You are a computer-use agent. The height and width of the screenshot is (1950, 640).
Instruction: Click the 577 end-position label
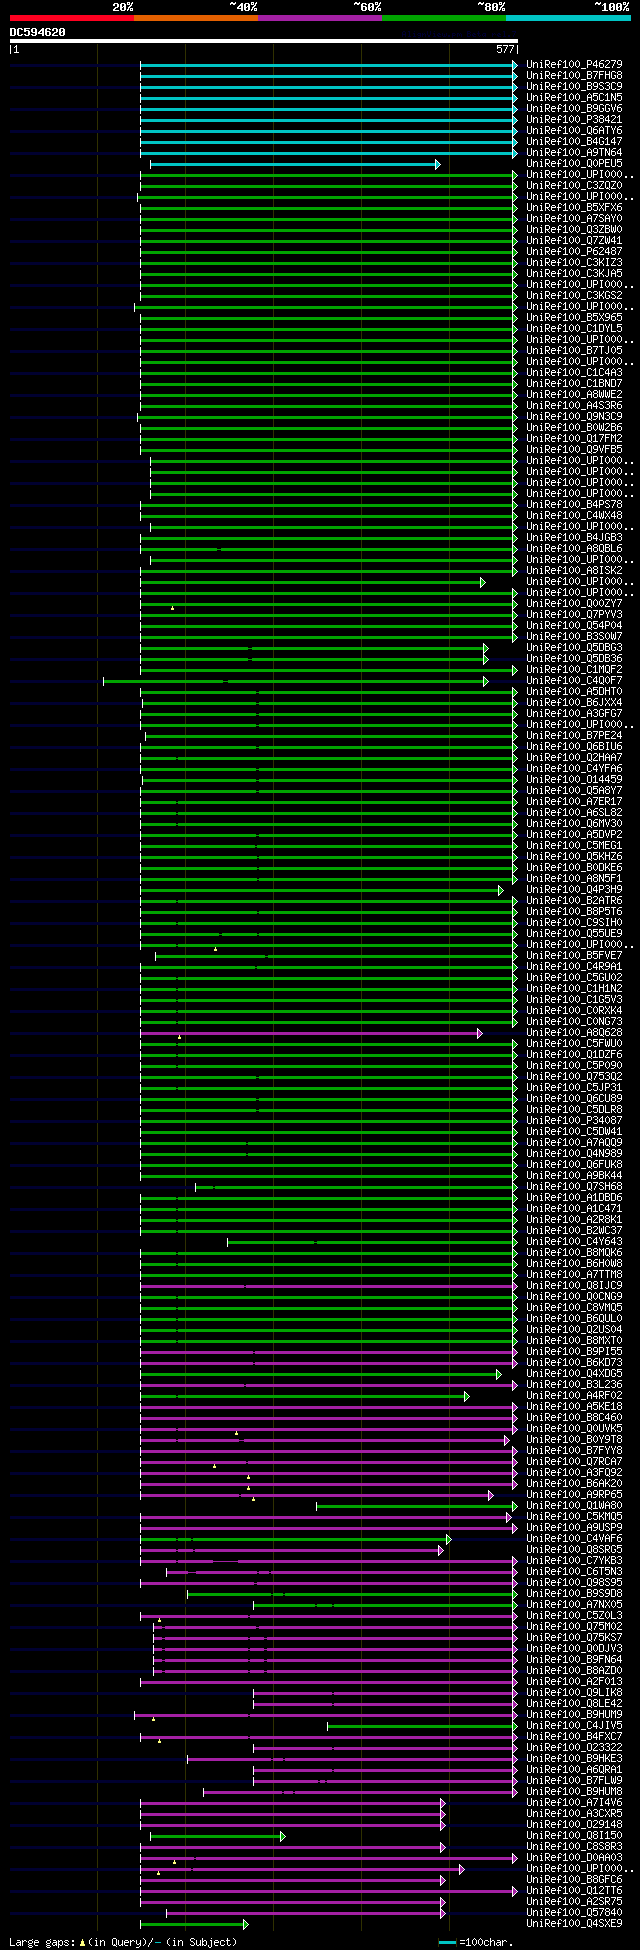[505, 49]
